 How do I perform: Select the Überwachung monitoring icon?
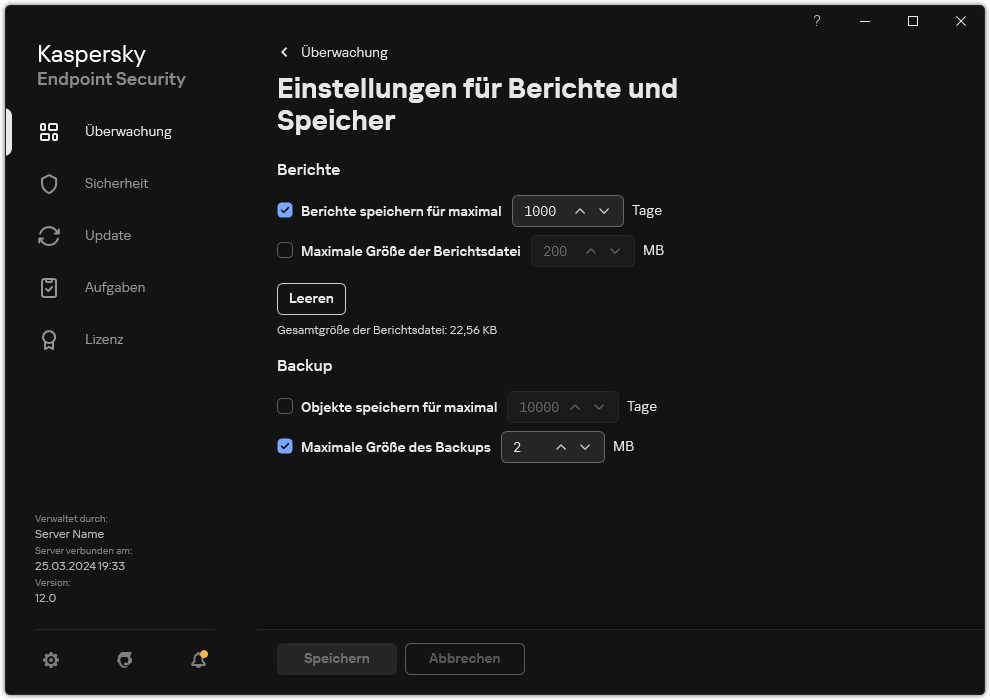(x=48, y=131)
